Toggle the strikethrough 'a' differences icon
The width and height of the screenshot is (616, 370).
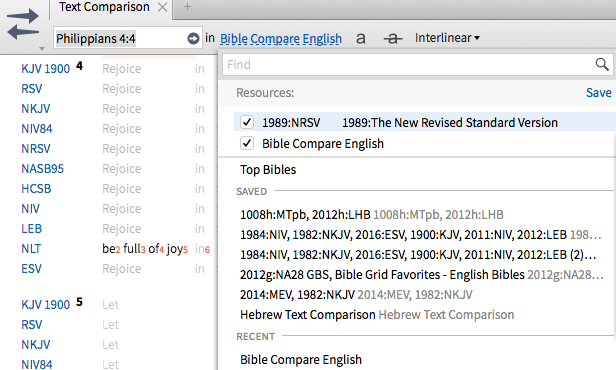click(x=393, y=38)
